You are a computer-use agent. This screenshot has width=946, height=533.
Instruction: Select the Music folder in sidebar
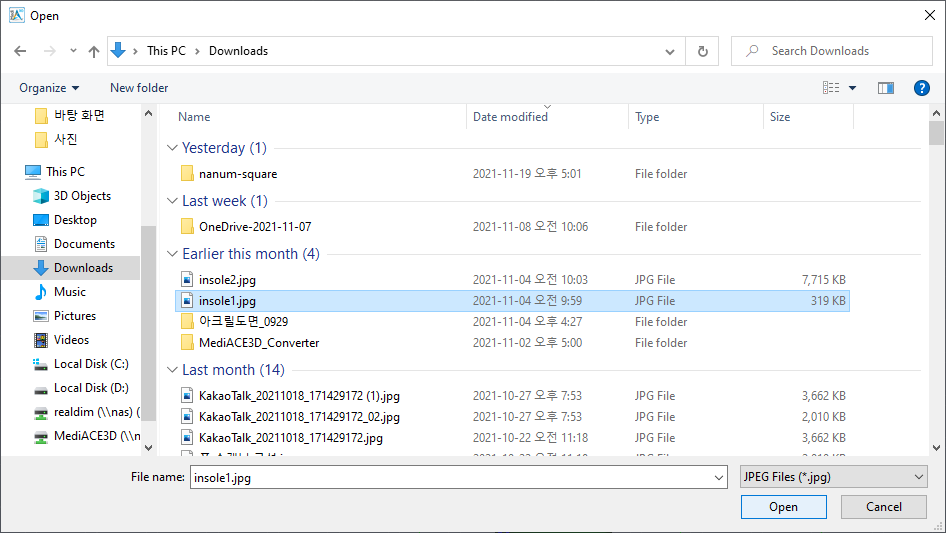click(69, 292)
